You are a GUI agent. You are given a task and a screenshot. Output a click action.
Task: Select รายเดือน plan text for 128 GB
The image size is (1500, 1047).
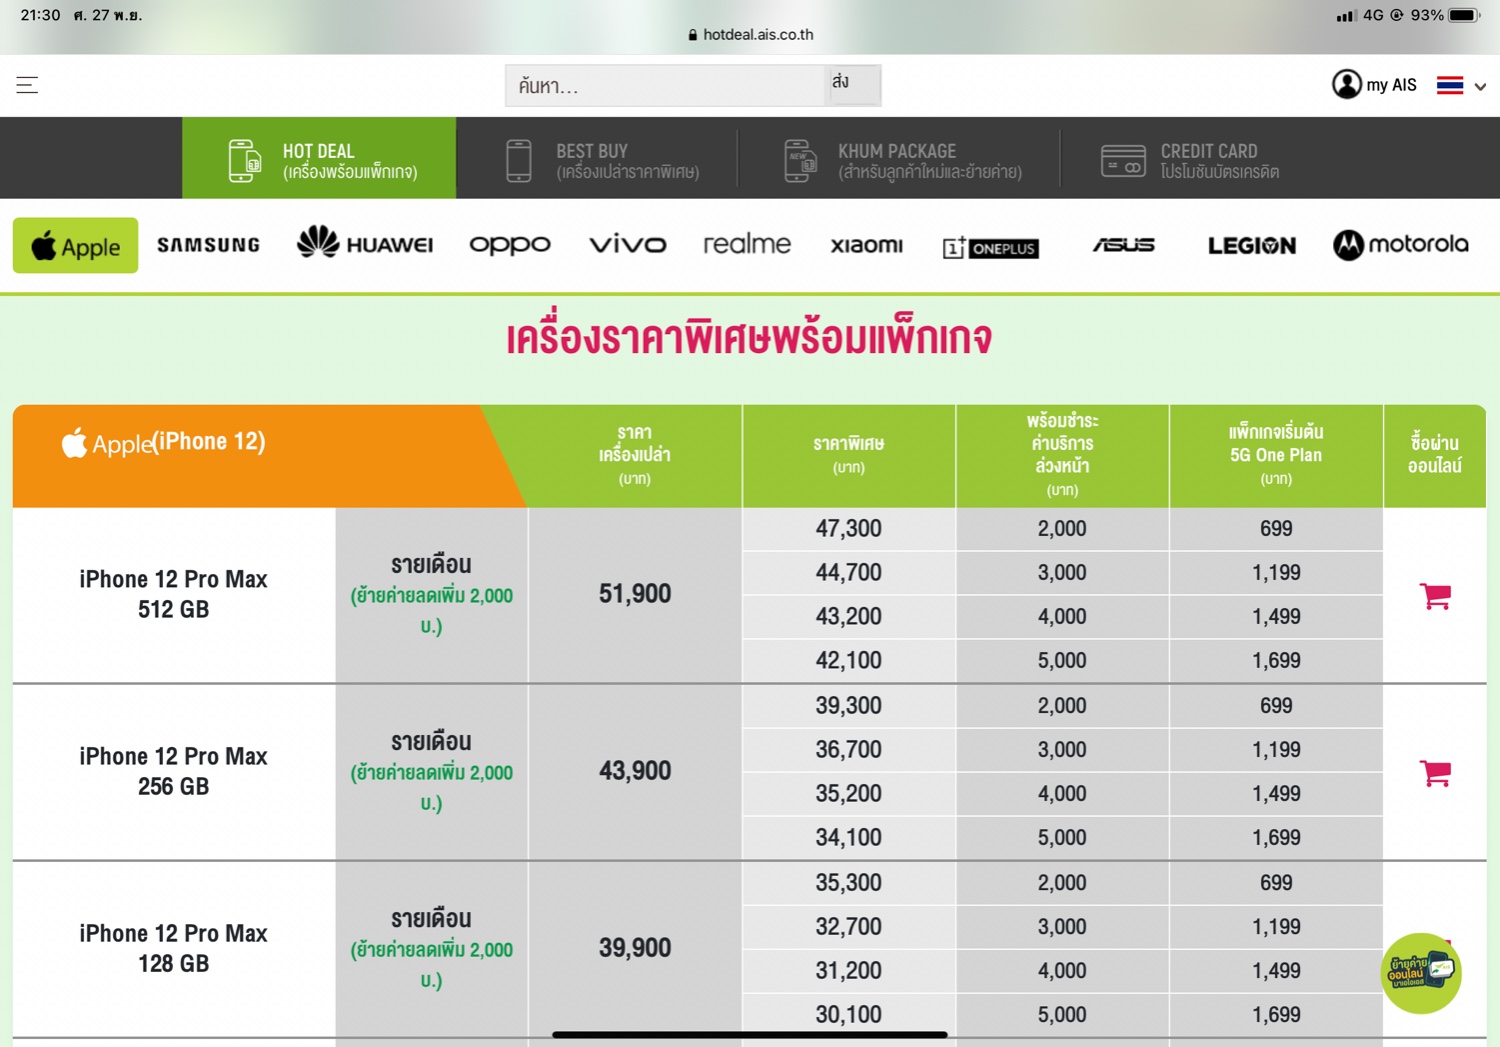point(431,919)
